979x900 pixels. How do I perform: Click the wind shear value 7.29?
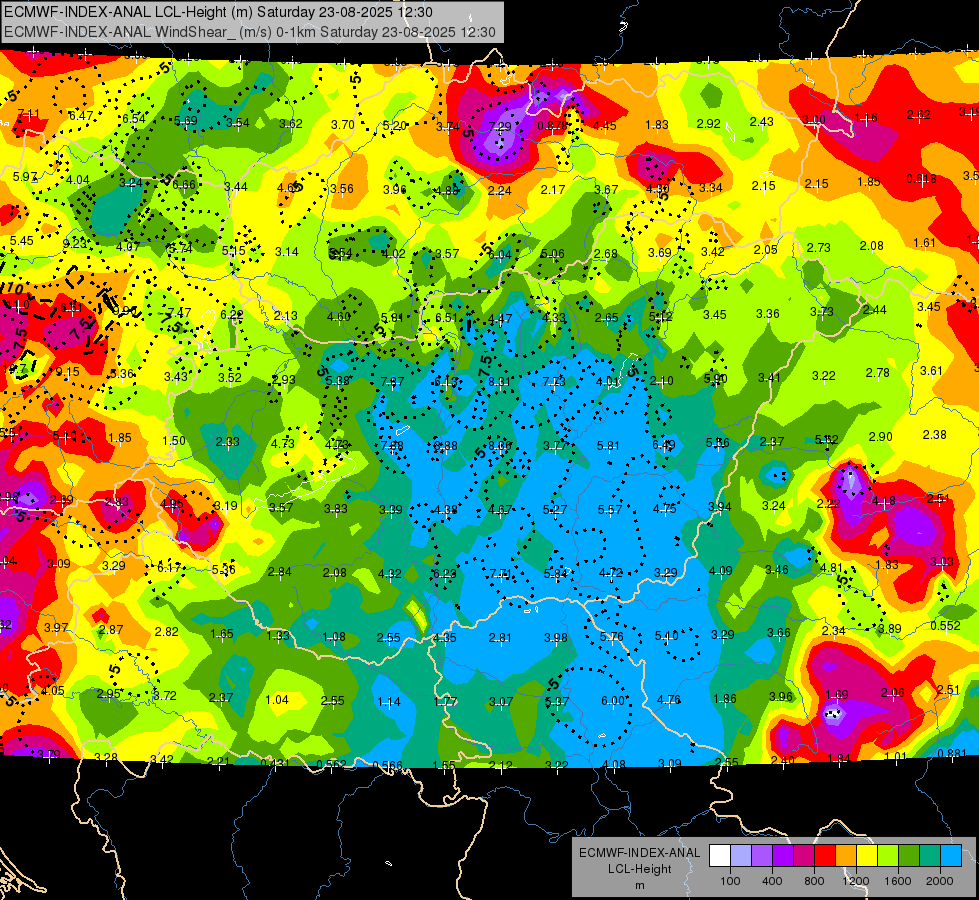(500, 126)
